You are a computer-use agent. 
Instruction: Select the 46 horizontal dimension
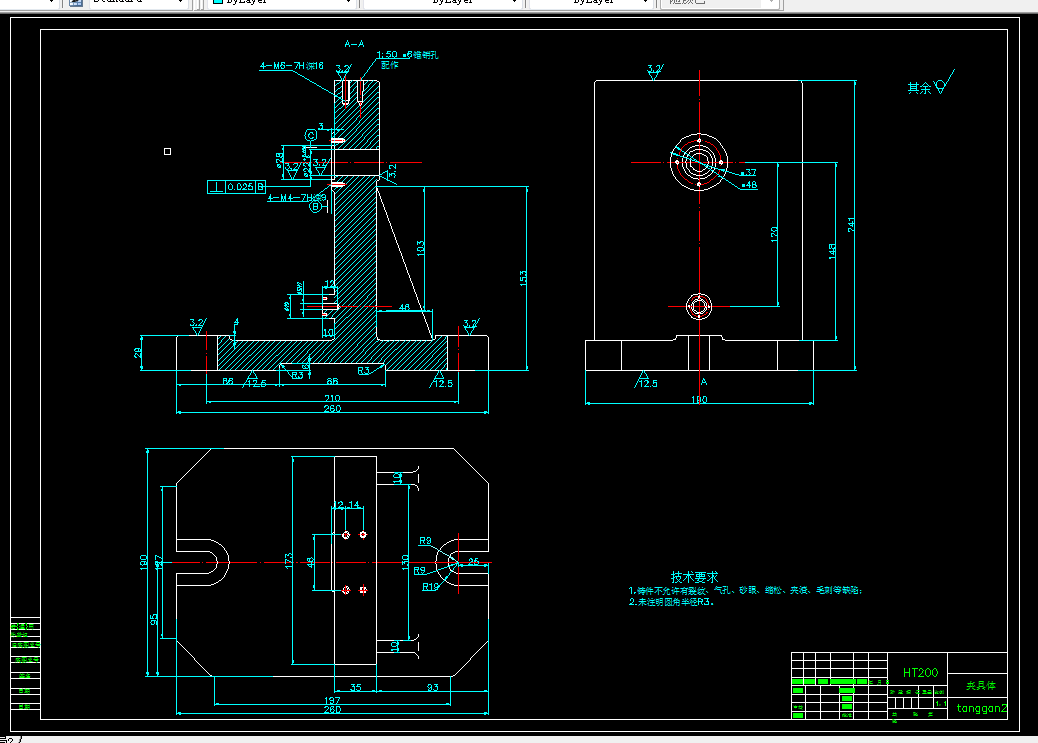(404, 307)
